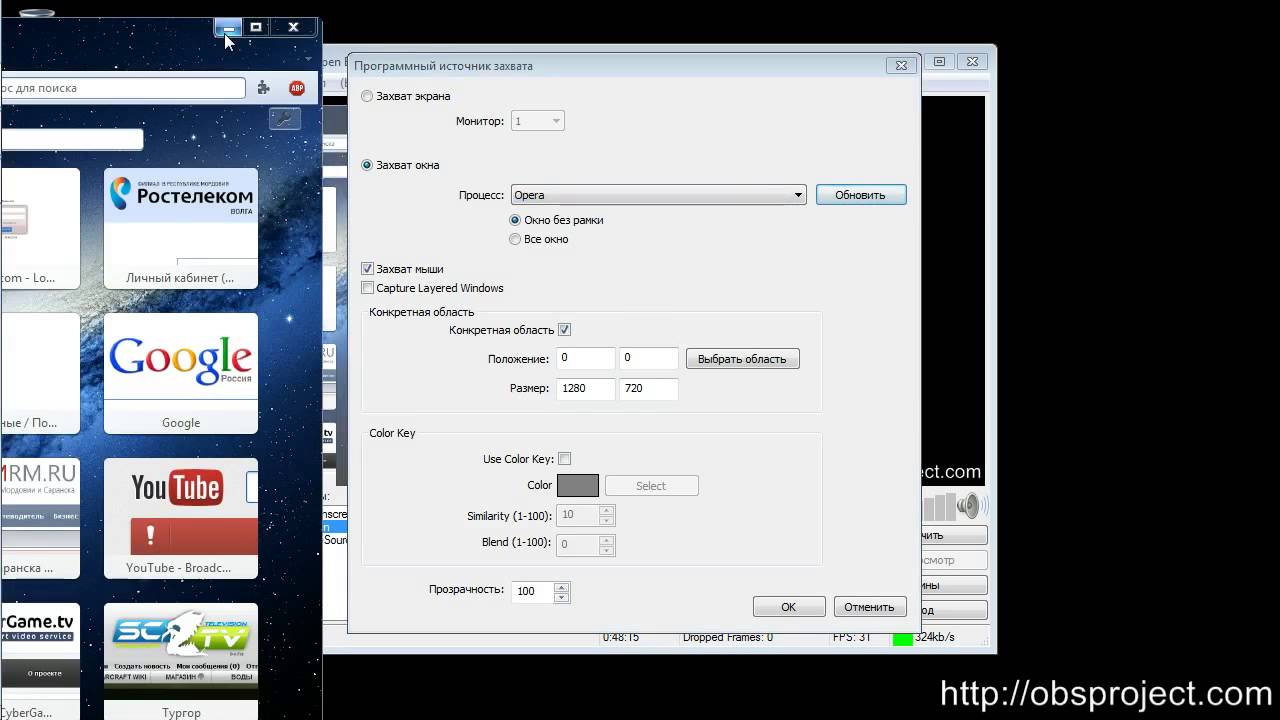This screenshot has height=720, width=1280.
Task: Click the wrench settings icon in Opera
Action: point(285,118)
